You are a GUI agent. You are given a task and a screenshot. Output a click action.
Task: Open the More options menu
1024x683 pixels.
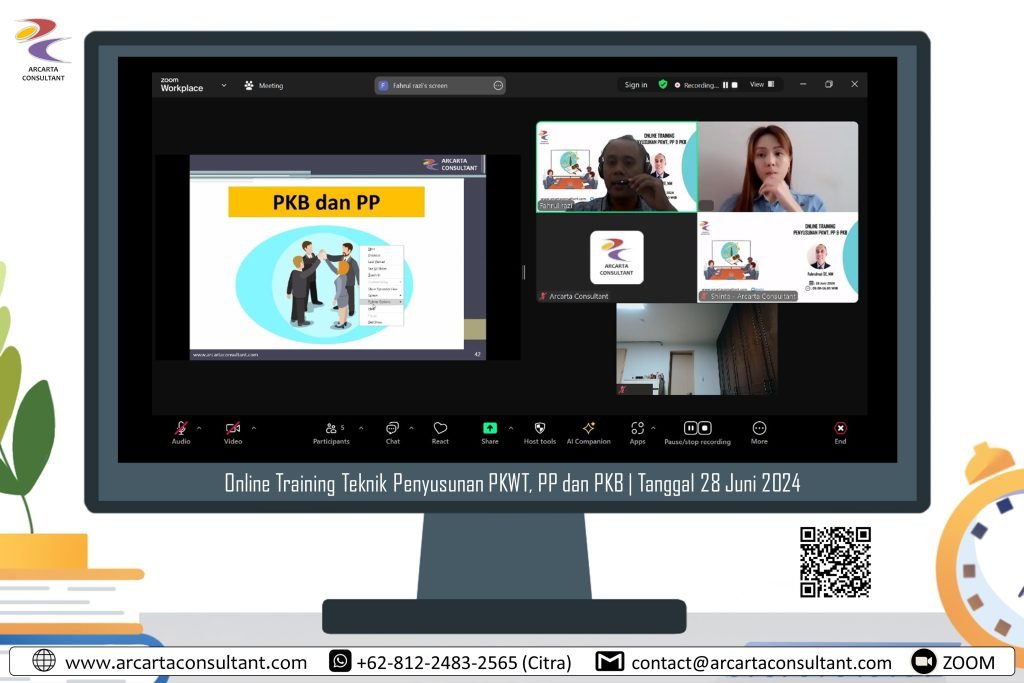click(759, 428)
